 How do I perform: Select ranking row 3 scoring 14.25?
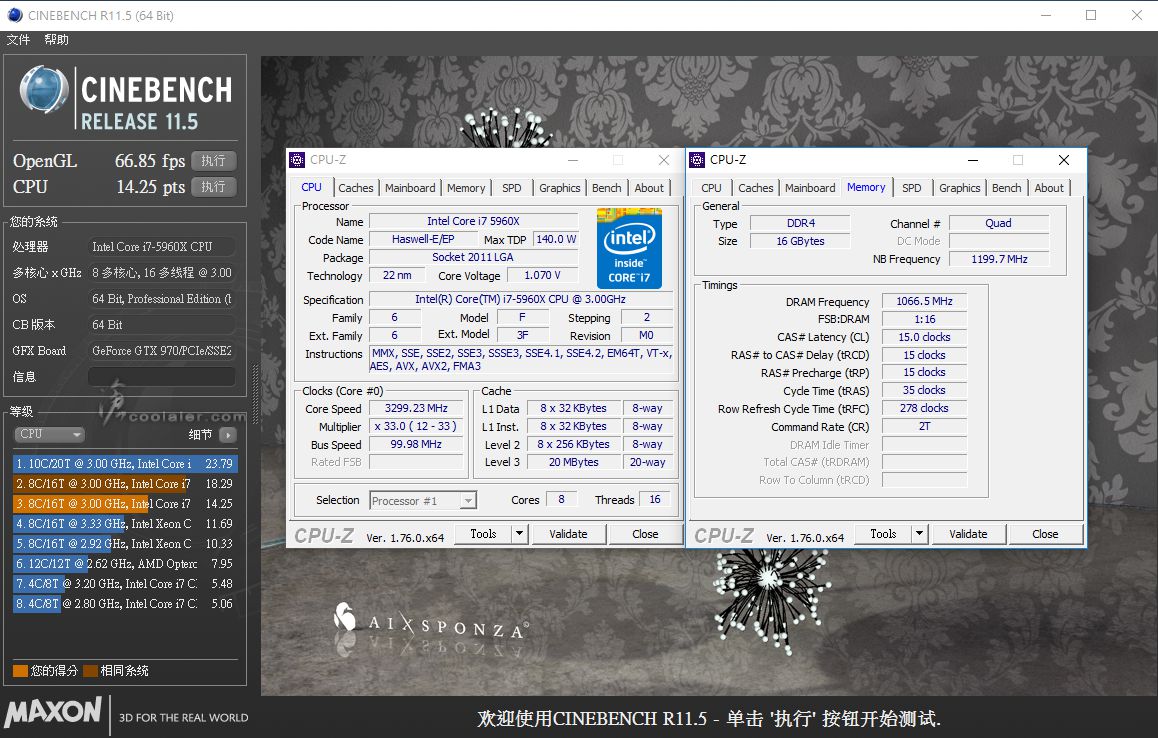pos(125,504)
